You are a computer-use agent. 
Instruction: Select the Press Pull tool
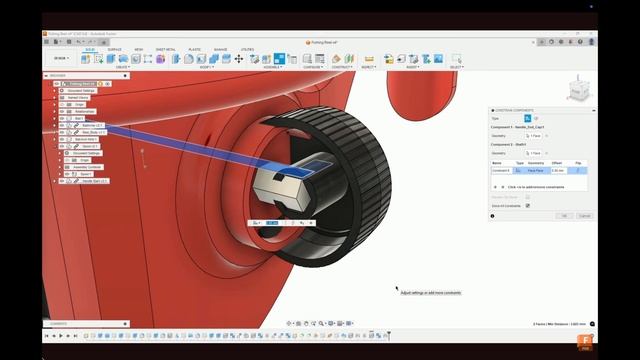tap(176, 59)
